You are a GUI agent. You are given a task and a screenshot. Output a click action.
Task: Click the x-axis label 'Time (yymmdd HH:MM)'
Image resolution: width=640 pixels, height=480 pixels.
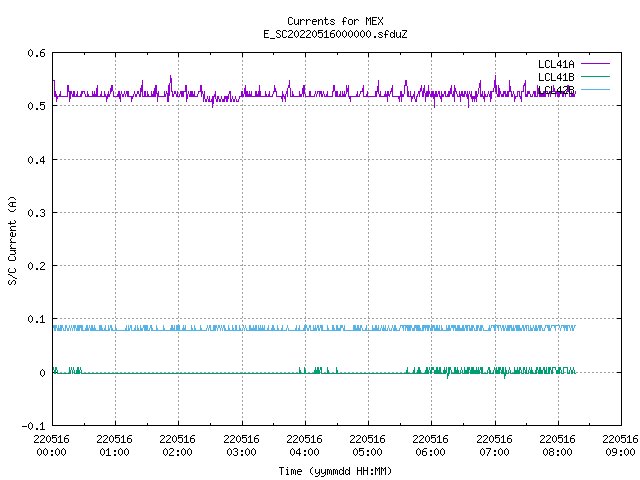pos(335,471)
